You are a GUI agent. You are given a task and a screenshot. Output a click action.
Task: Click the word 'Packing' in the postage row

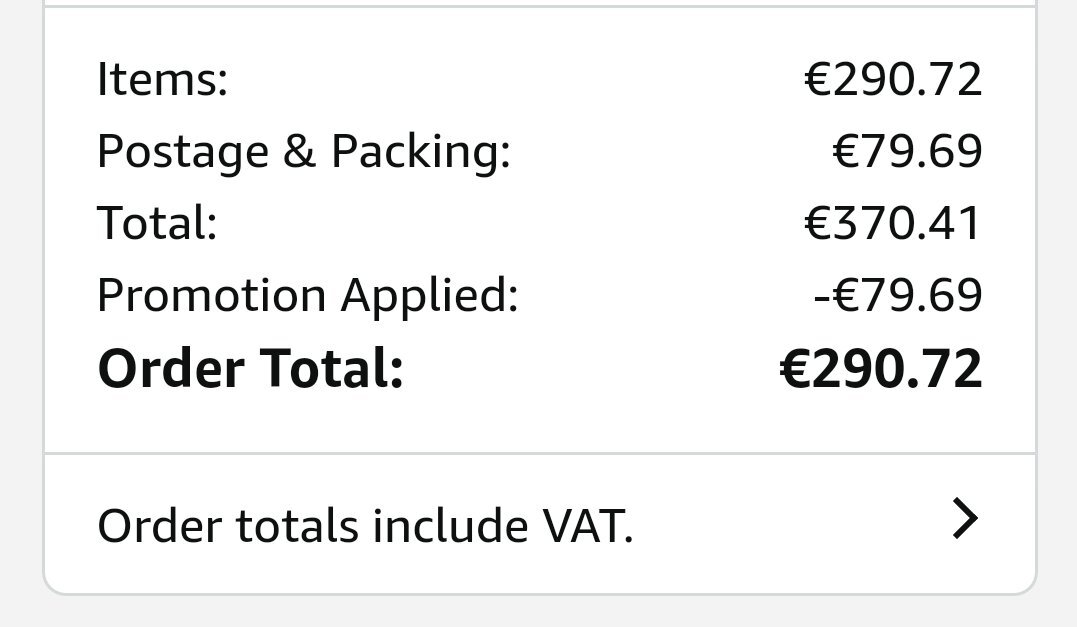tap(420, 151)
